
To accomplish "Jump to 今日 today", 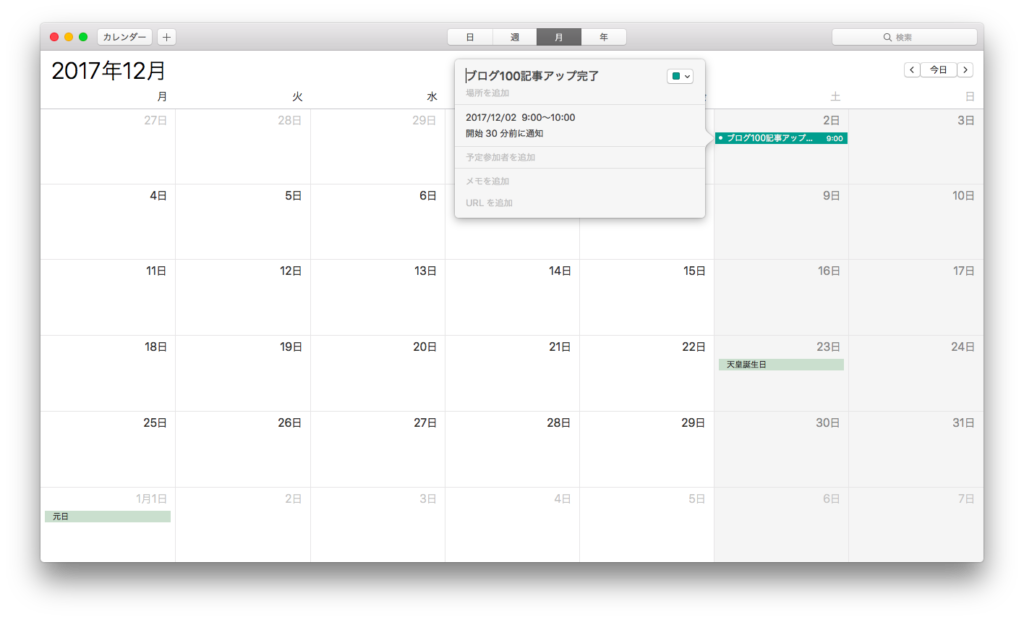I will pos(938,70).
